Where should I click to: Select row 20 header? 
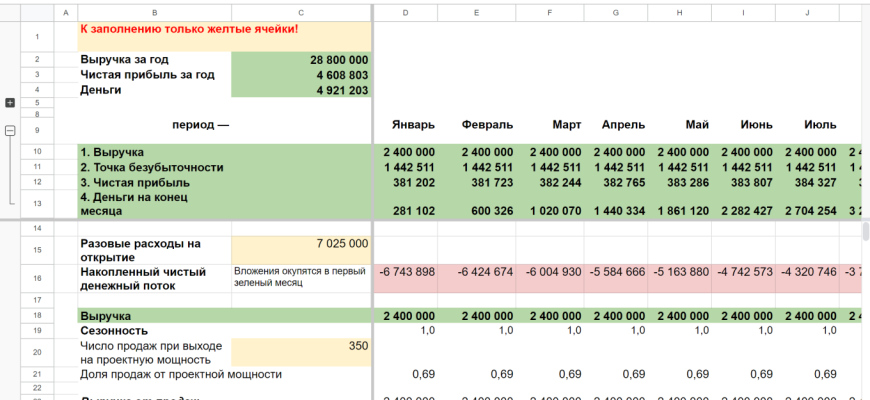click(37, 352)
